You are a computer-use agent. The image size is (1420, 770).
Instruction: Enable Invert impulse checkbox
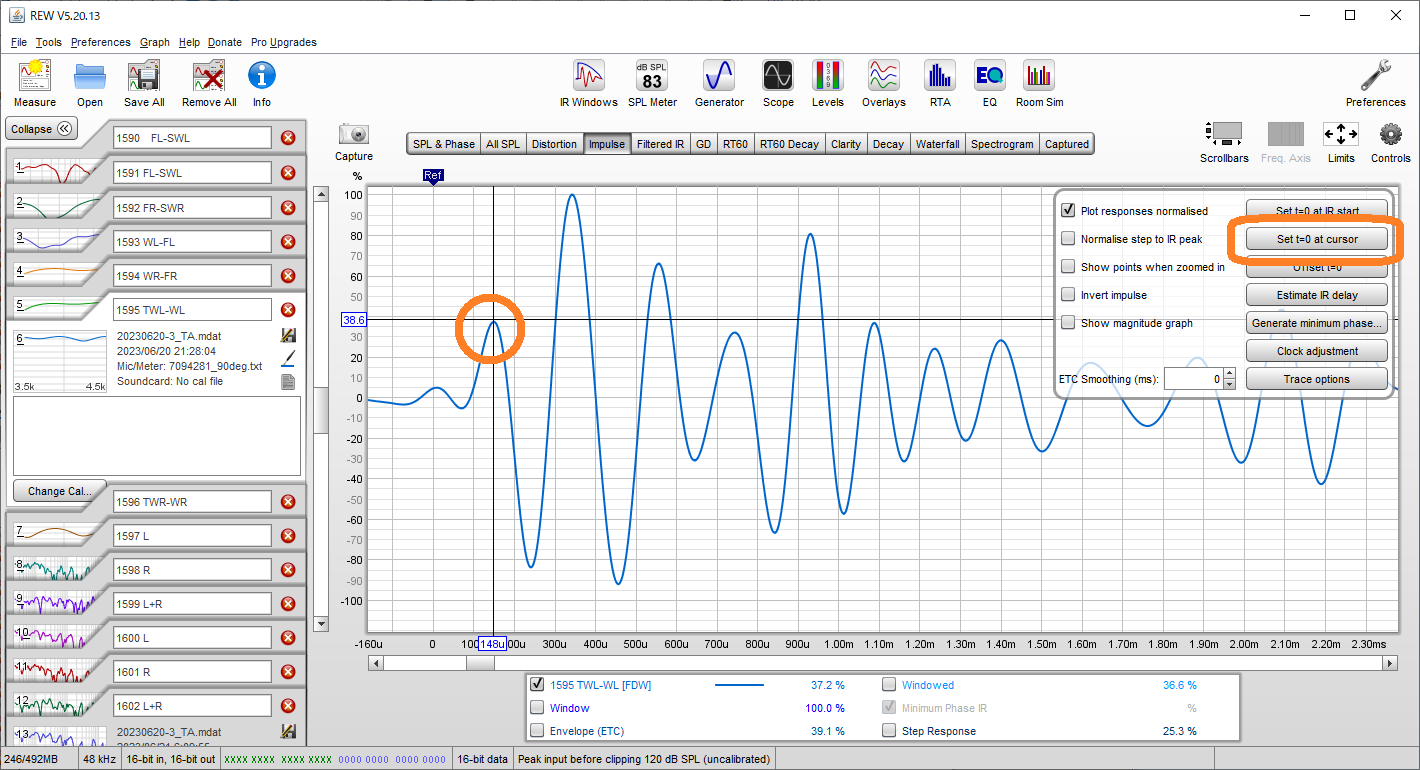(x=1068, y=295)
